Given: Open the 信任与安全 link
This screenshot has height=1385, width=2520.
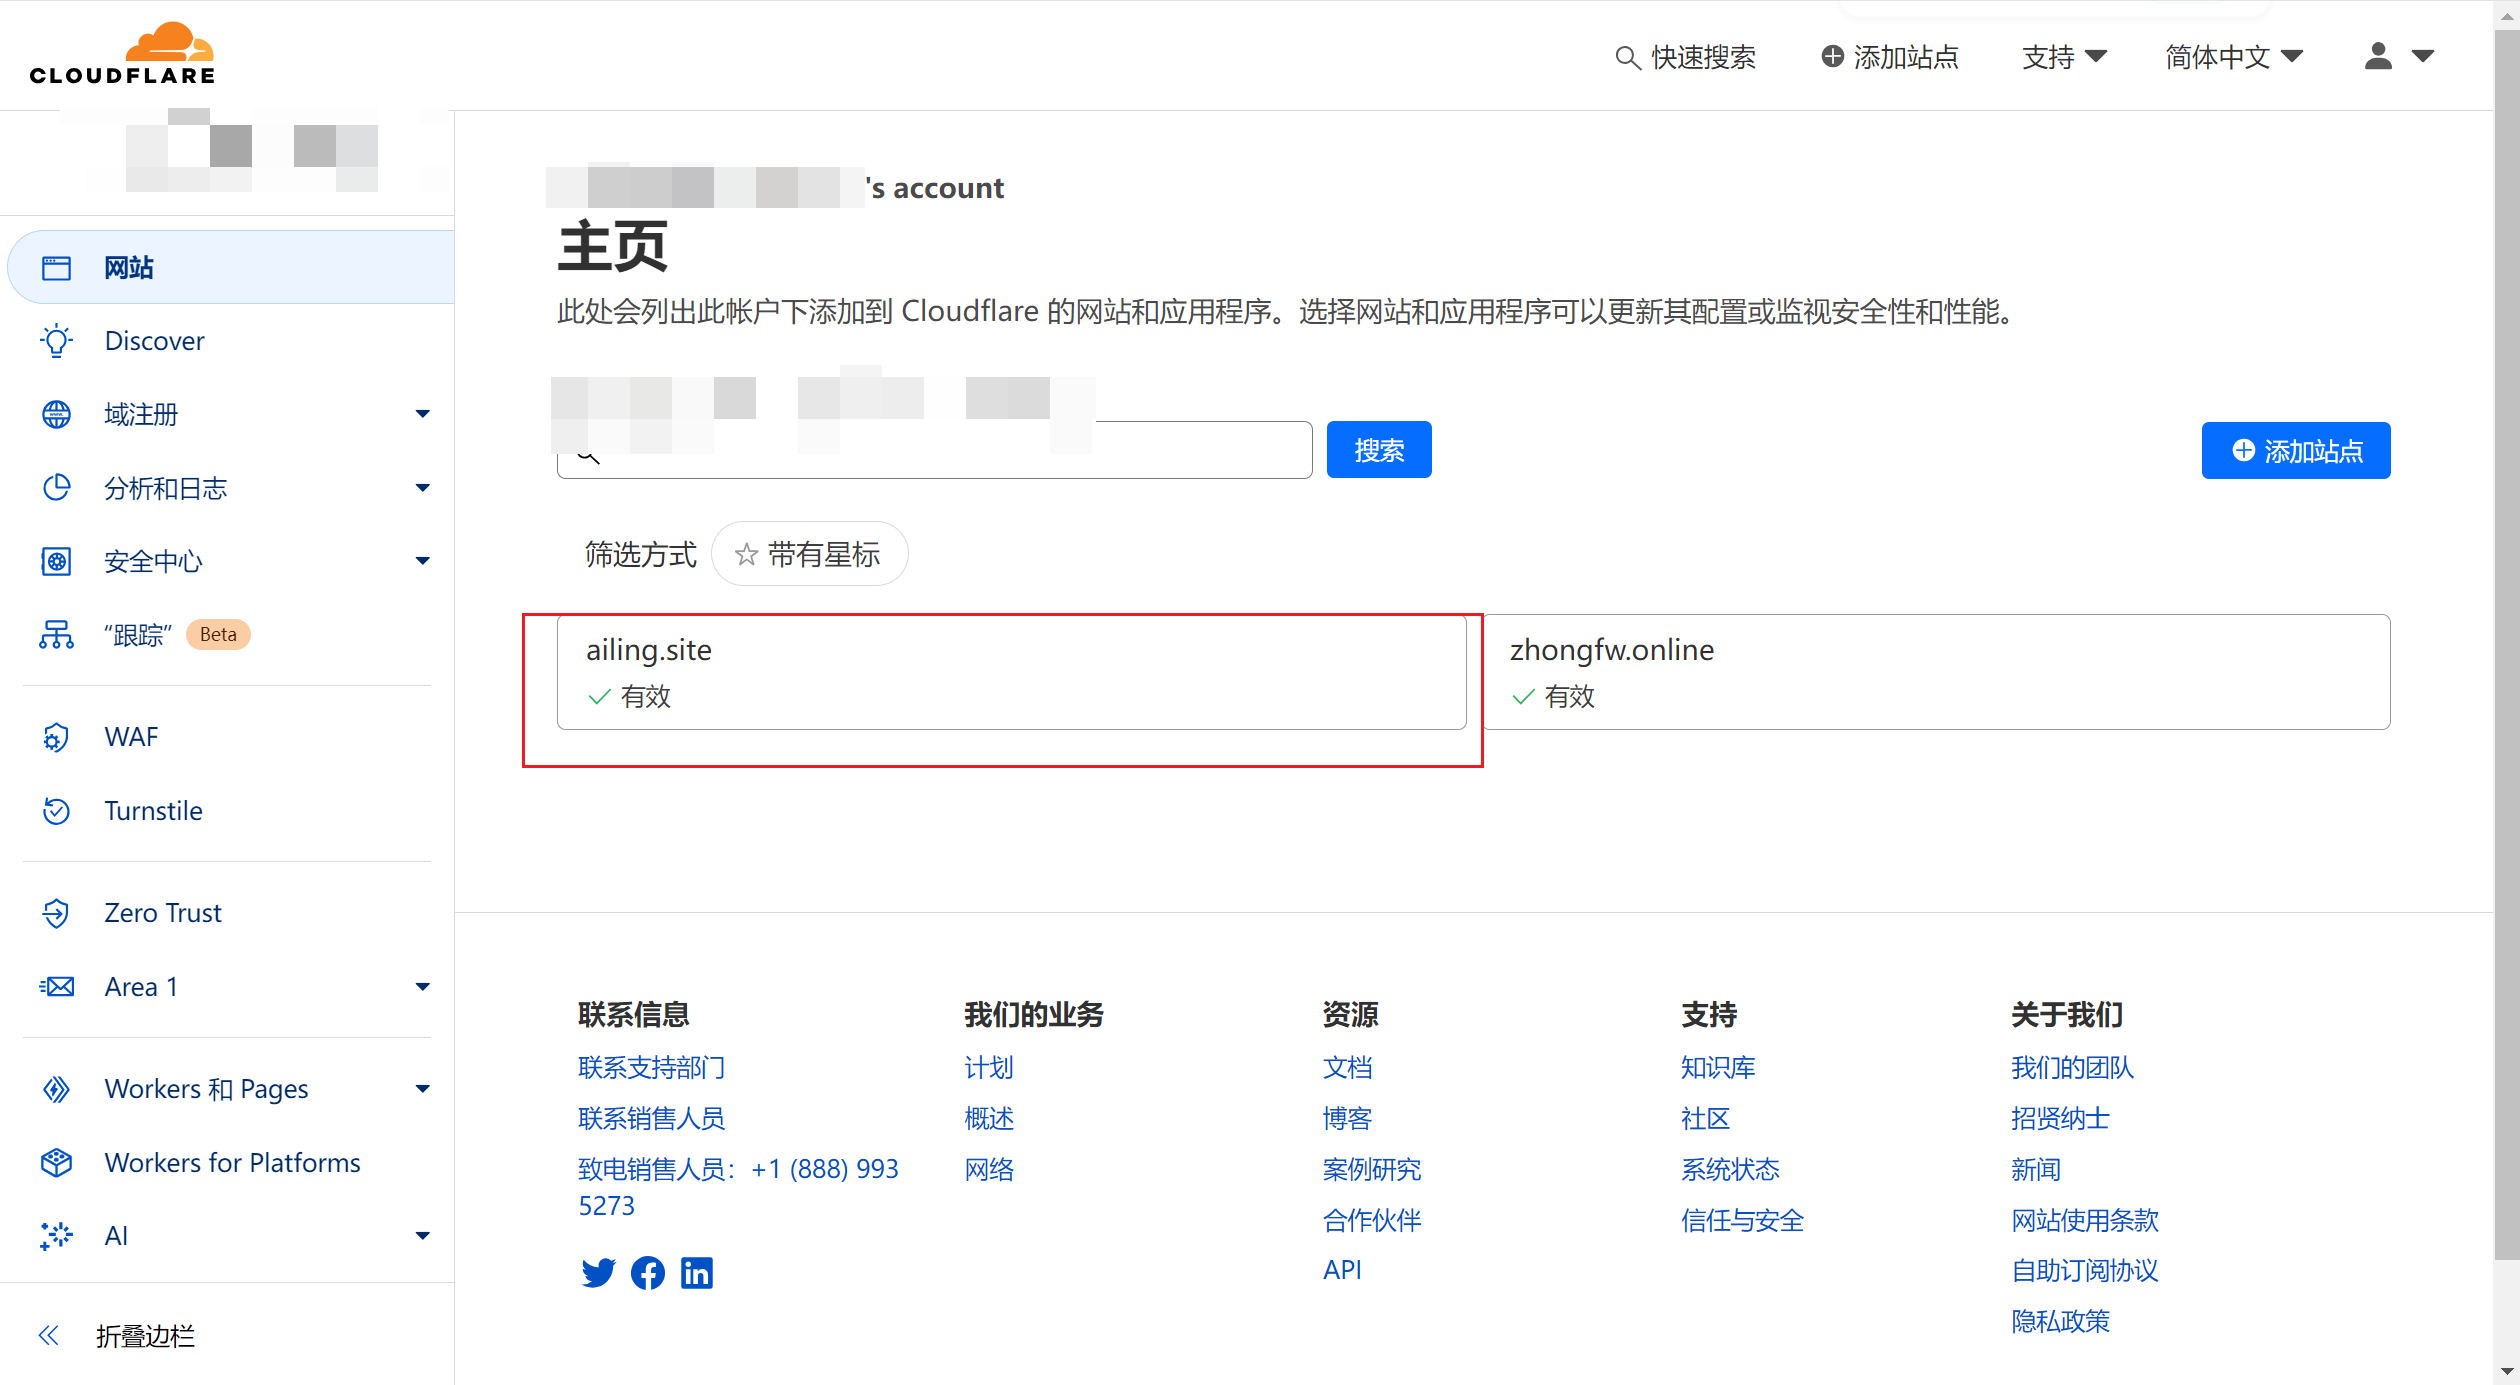Looking at the screenshot, I should pyautogui.click(x=1742, y=1220).
